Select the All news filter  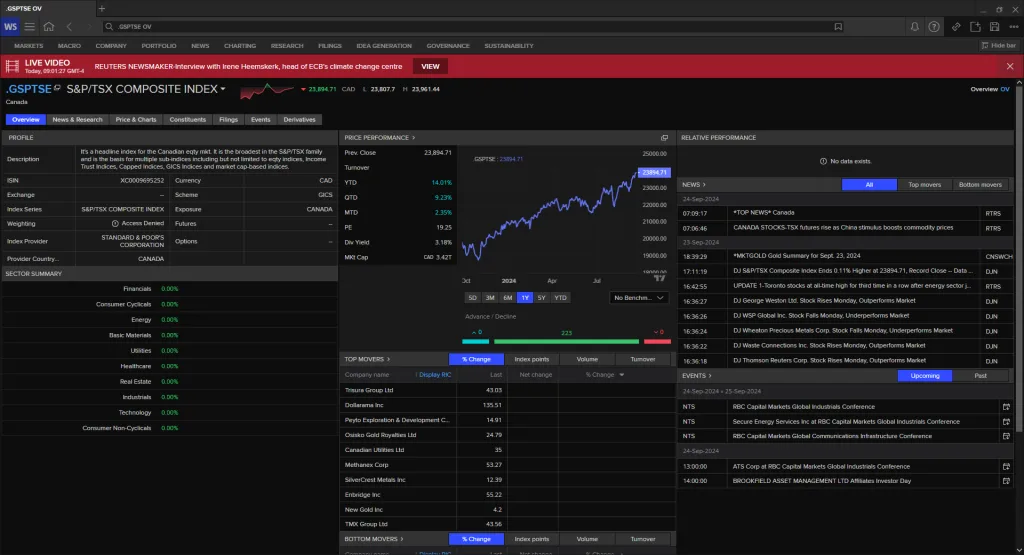click(x=869, y=185)
